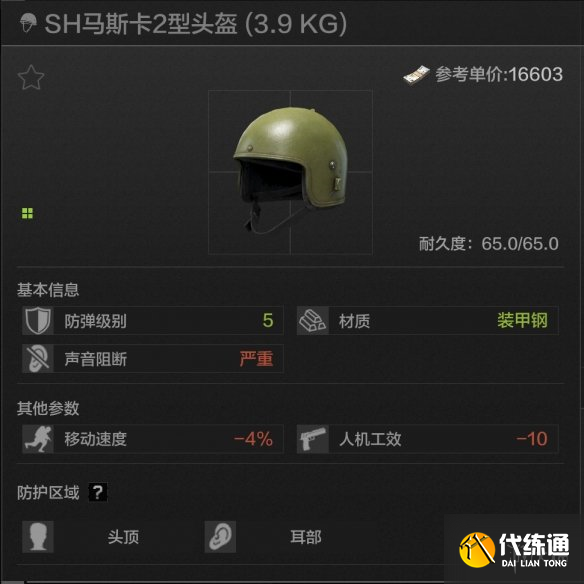Click the green grid size icon

tap(27, 213)
